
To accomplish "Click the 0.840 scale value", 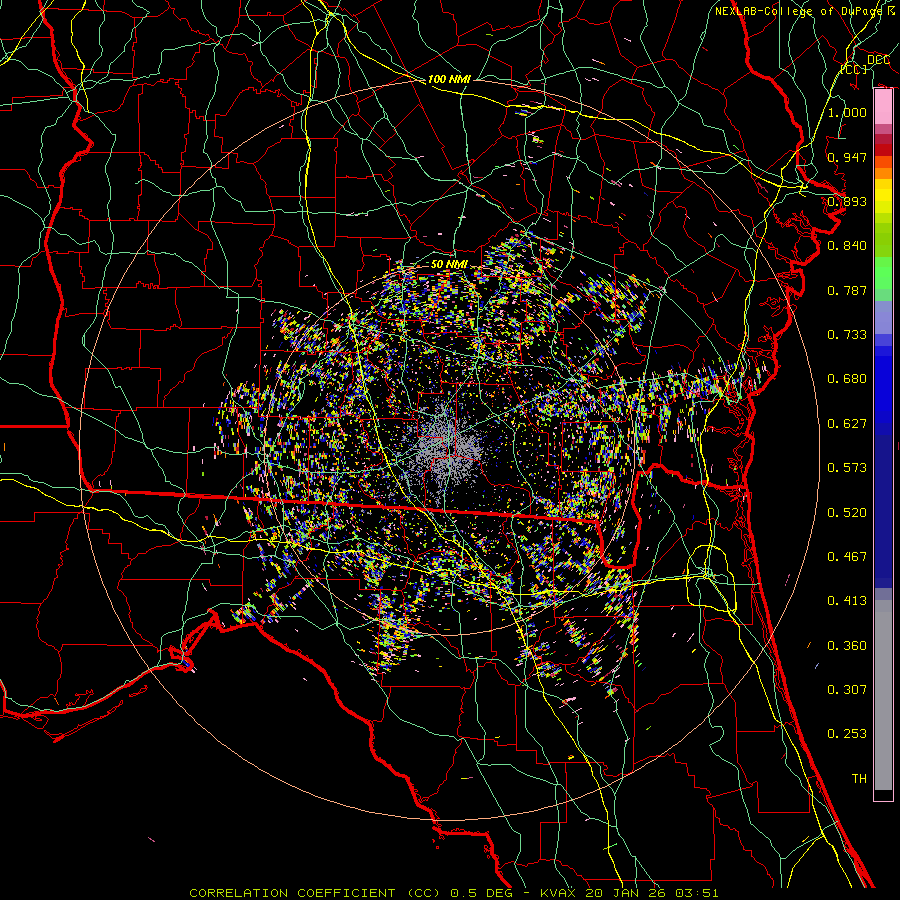I will (x=847, y=246).
